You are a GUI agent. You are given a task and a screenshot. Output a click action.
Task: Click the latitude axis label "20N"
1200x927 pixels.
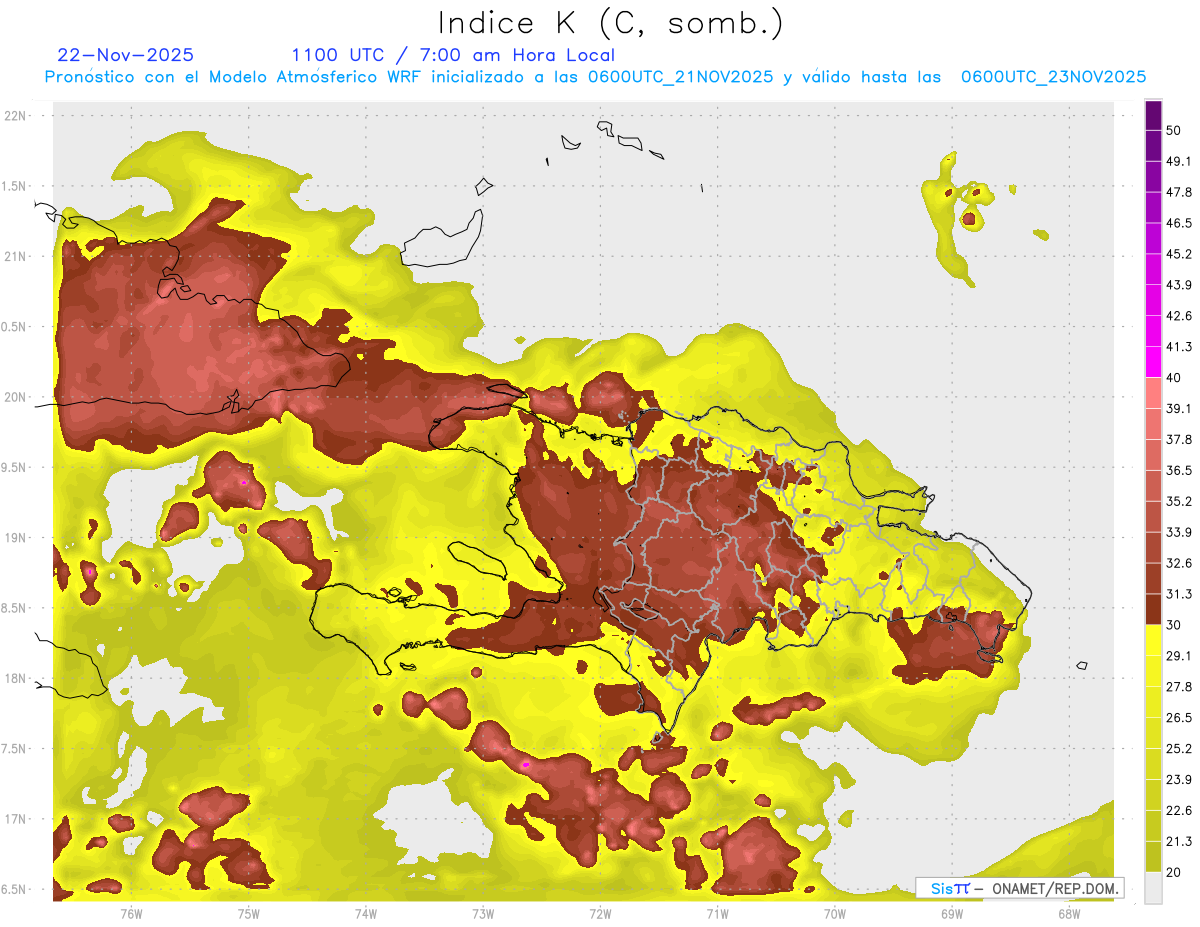(16, 397)
